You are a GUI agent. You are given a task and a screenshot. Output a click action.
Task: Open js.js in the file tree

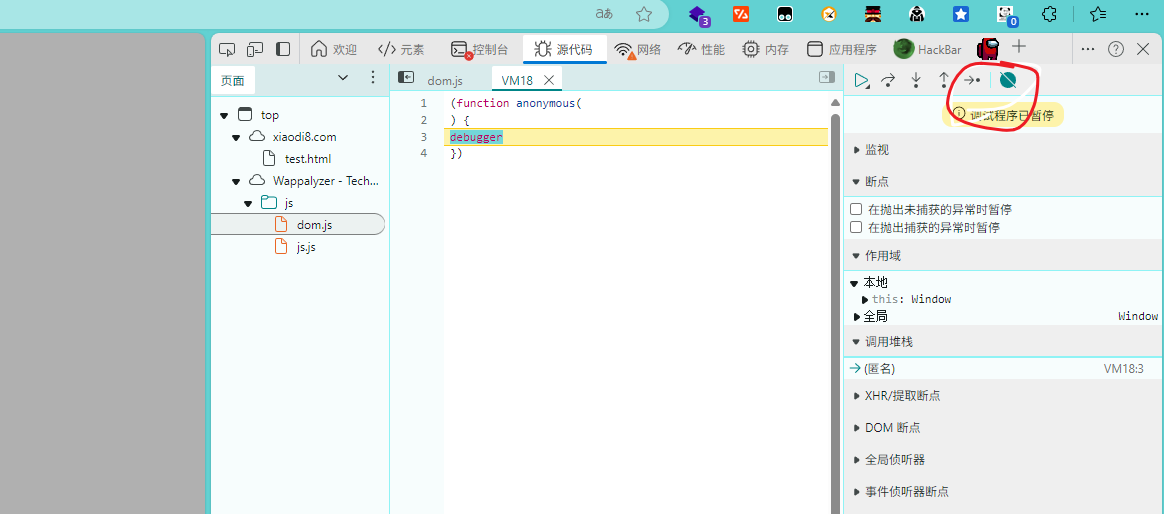pyautogui.click(x=306, y=247)
